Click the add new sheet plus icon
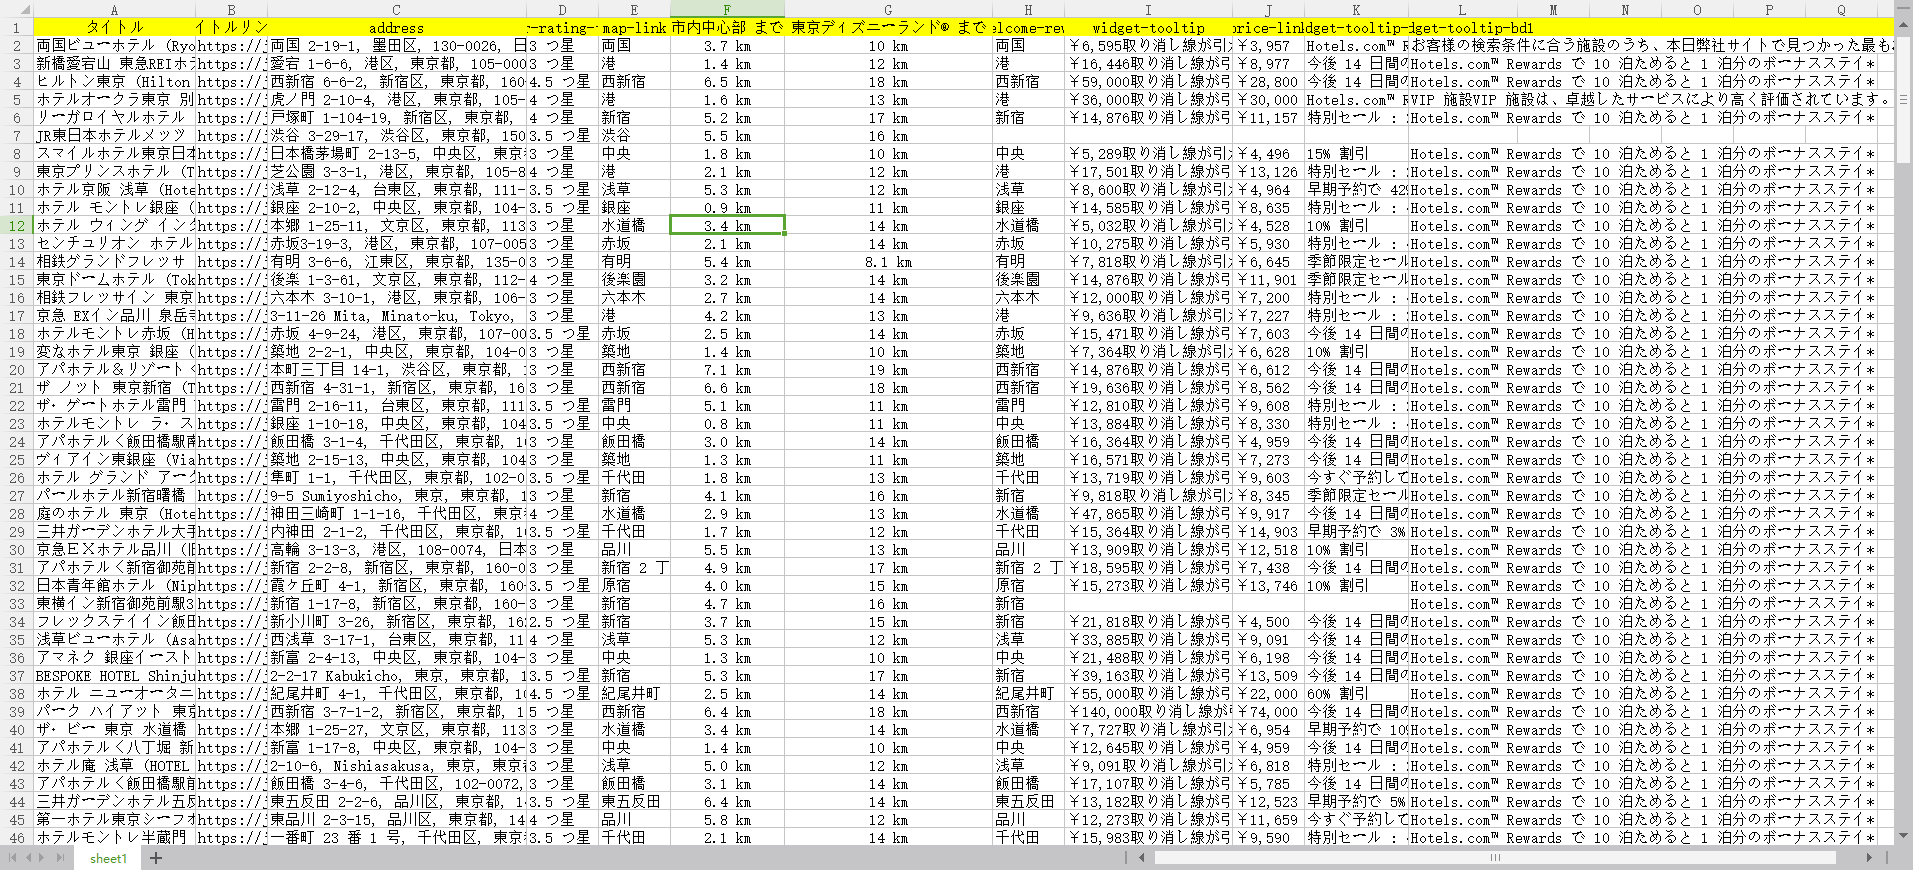The width and height of the screenshot is (1913, 870). 156,858
